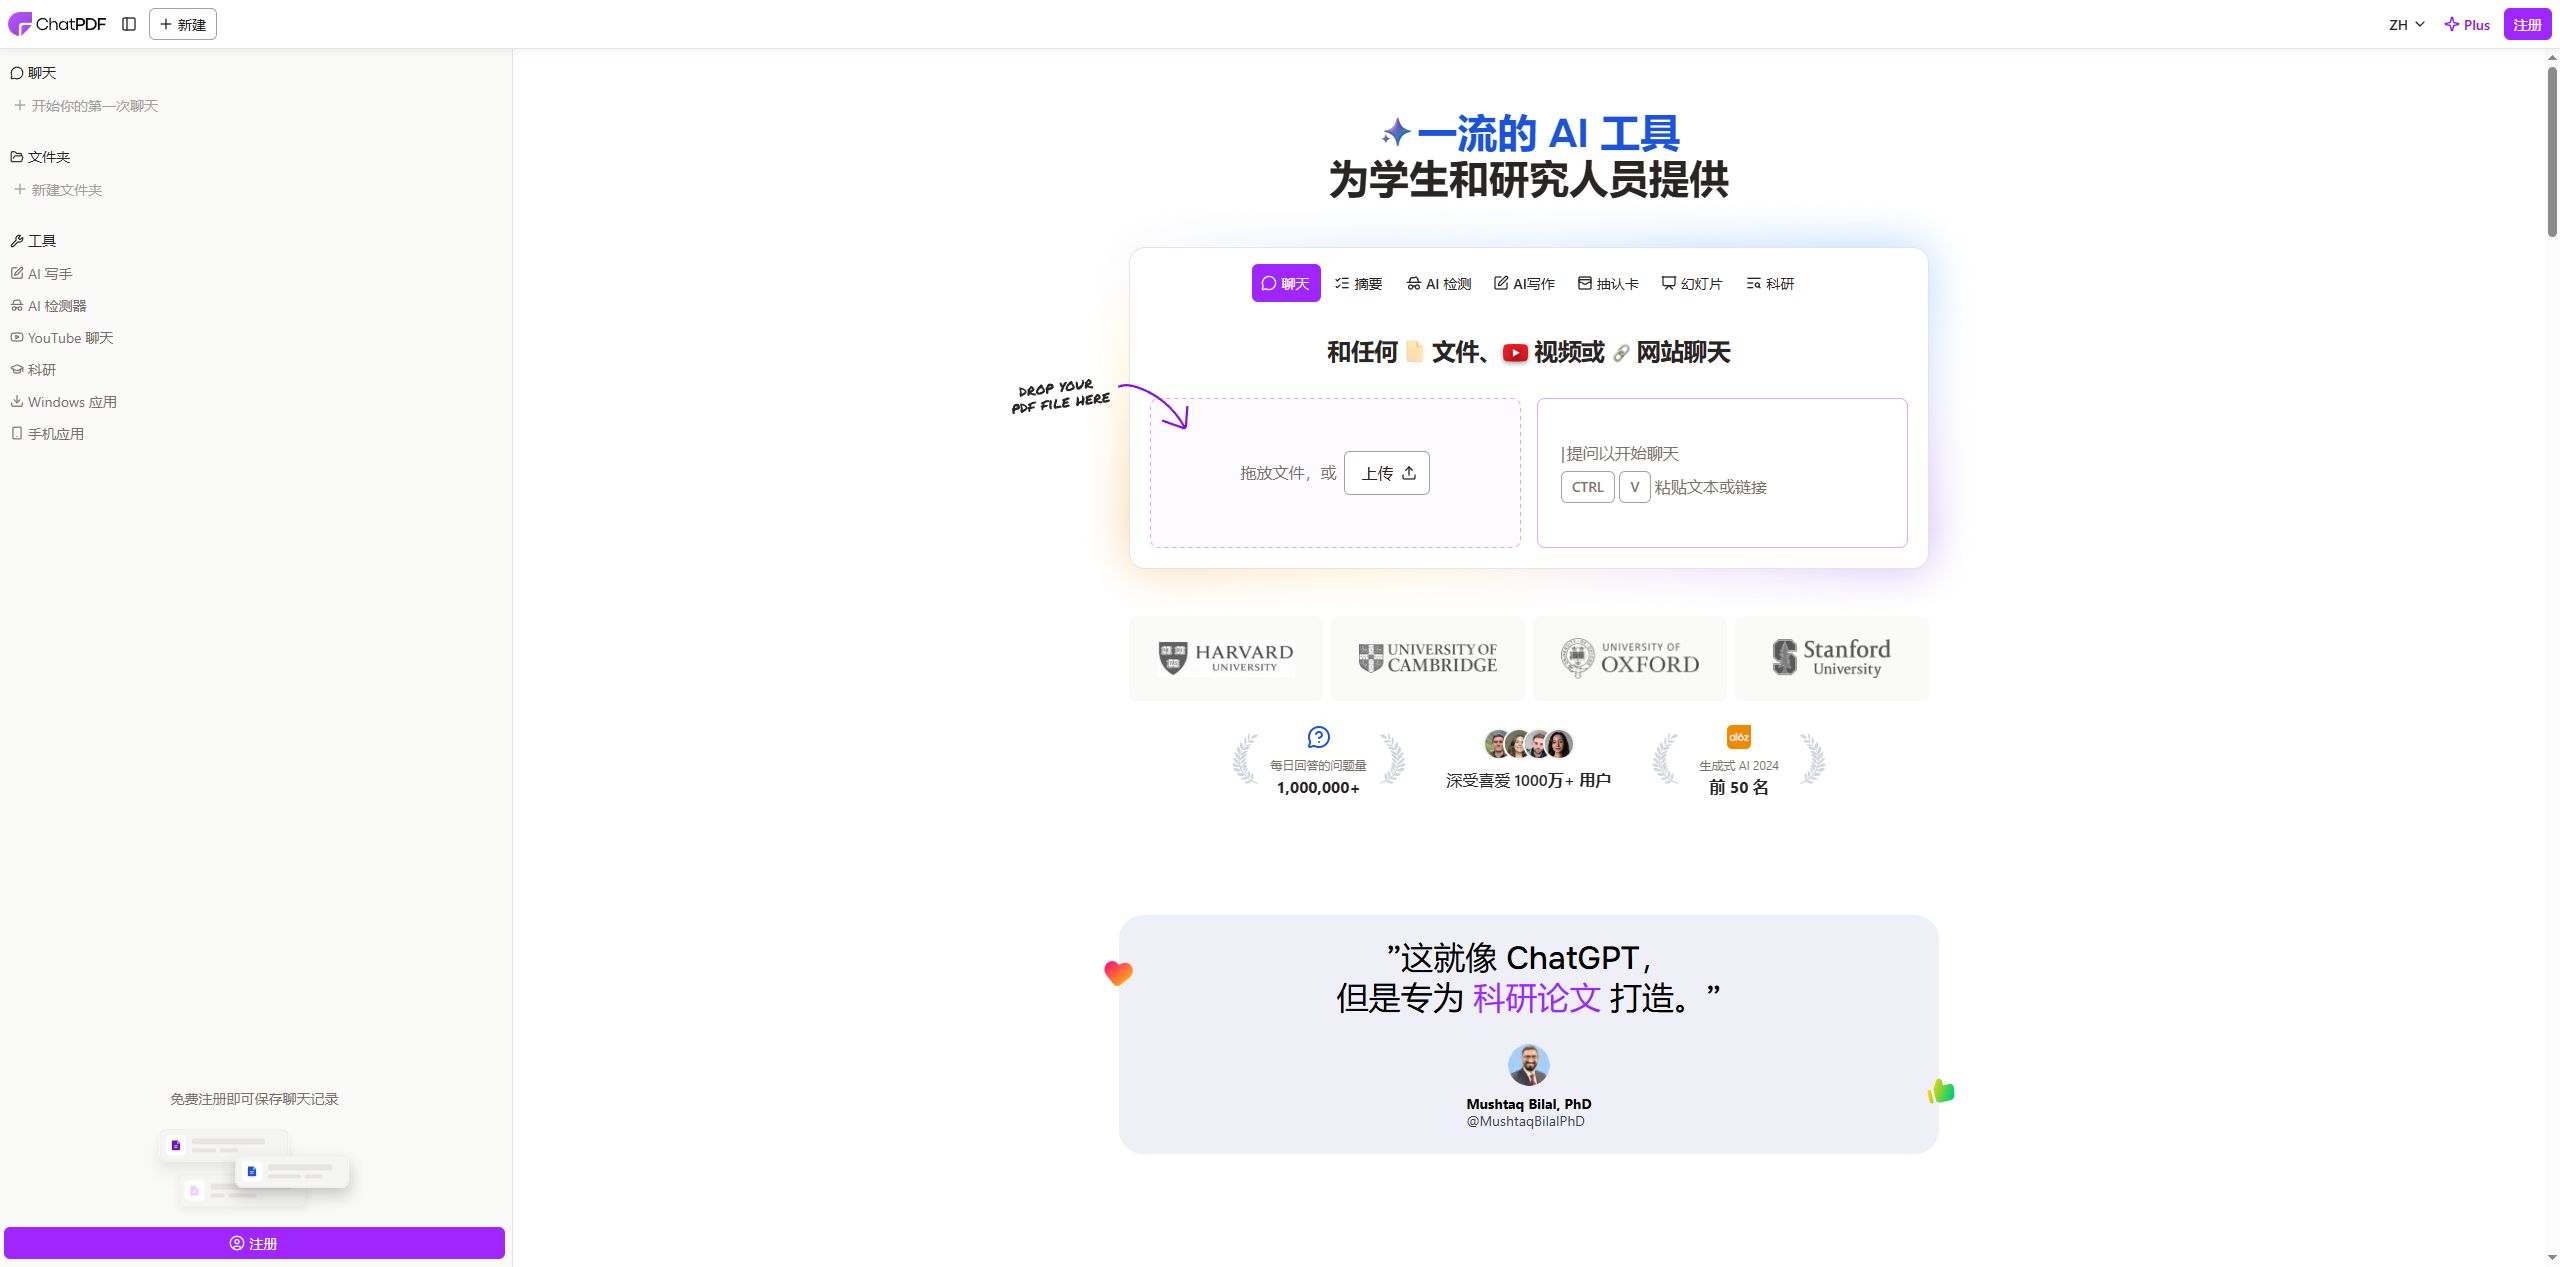Click the @MushtaqBilalPhD handle
The image size is (2560, 1267).
click(1526, 1121)
